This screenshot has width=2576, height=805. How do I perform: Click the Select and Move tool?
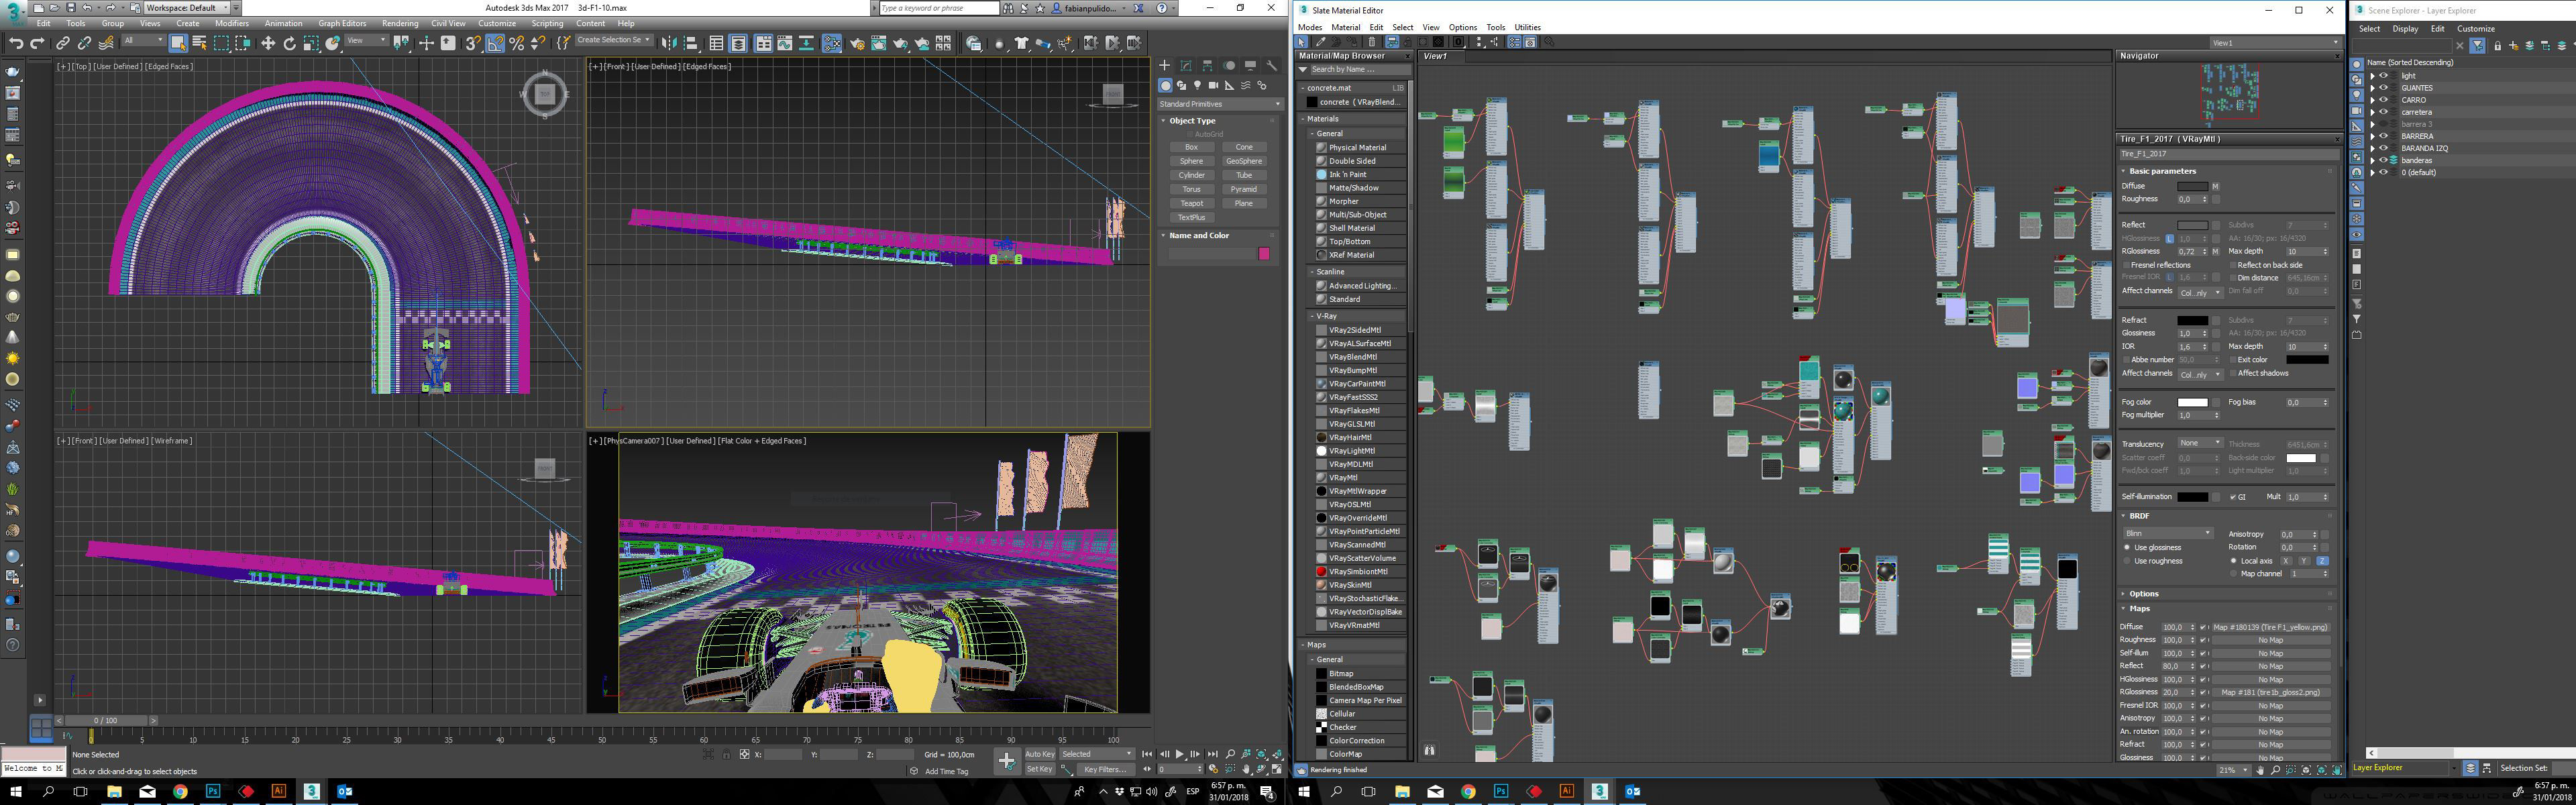[267, 43]
